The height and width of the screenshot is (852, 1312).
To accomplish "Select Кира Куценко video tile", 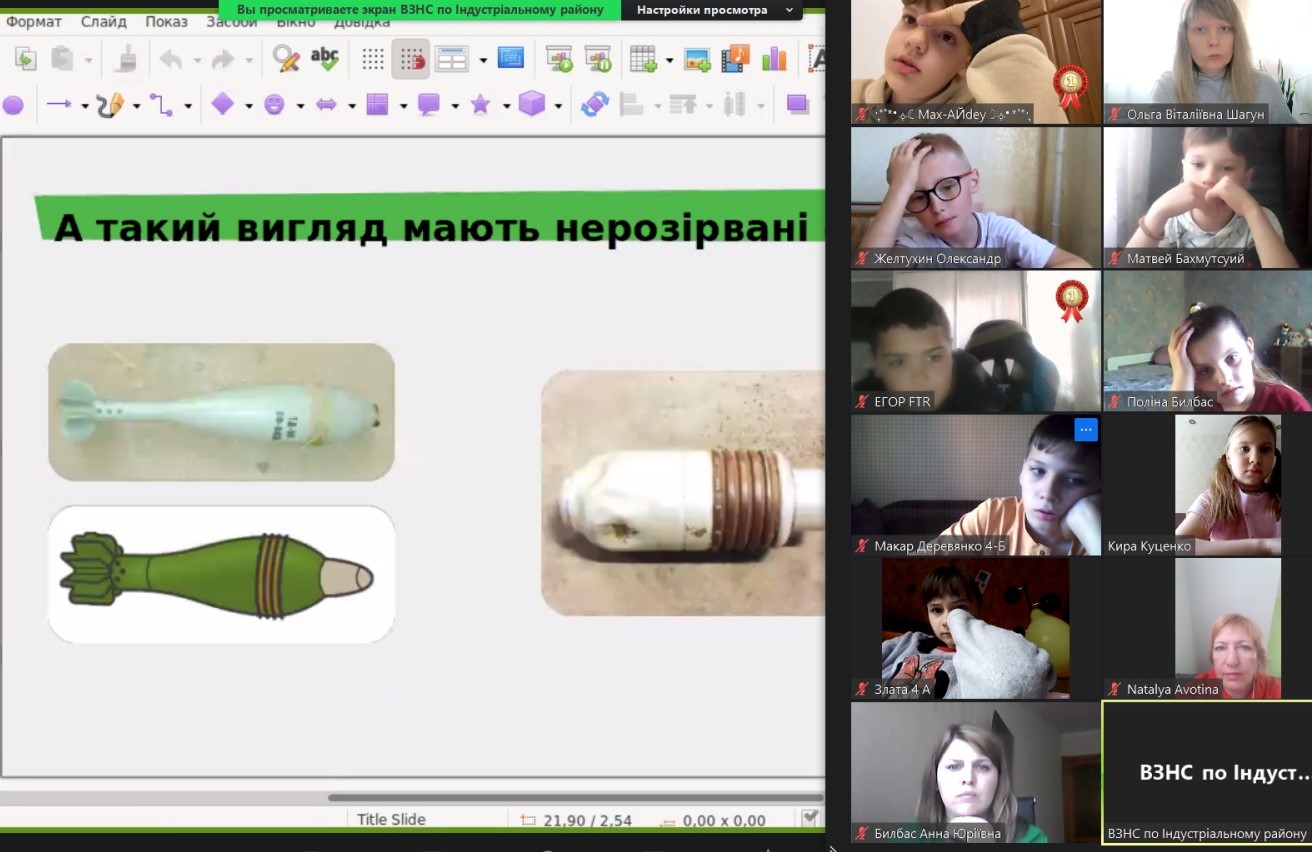I will (x=1207, y=486).
